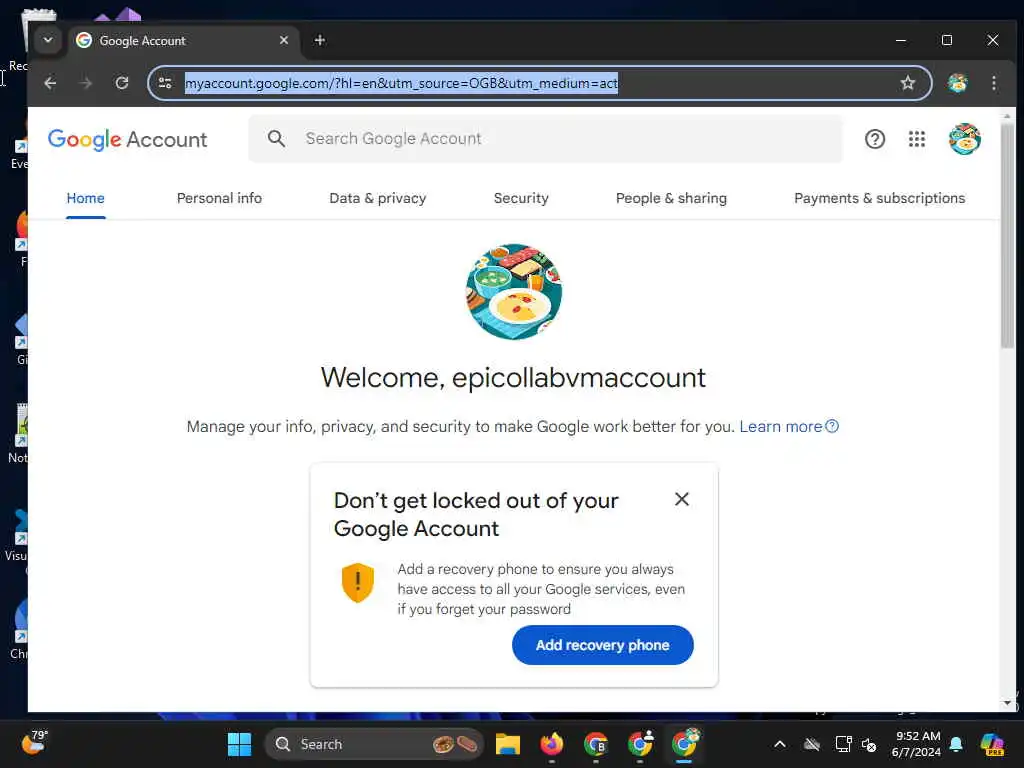Open a new tab with plus button
The height and width of the screenshot is (768, 1024).
pos(319,40)
